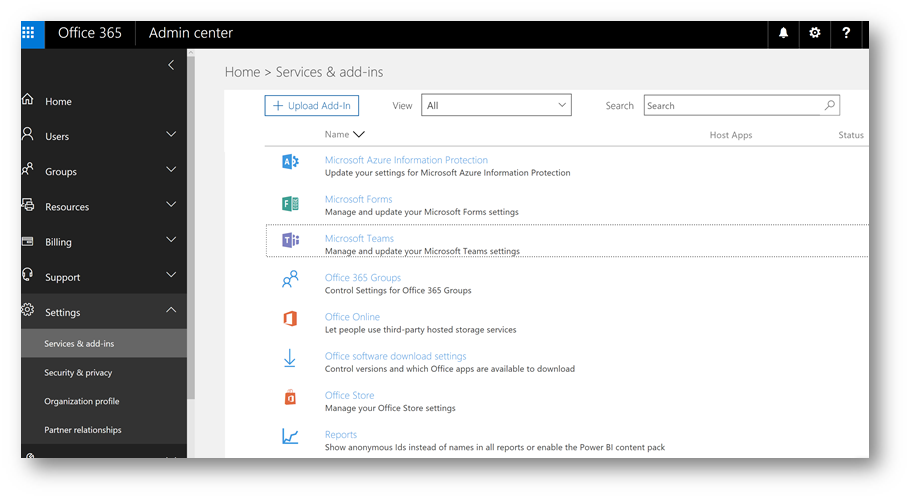Open the notifications bell
Image resolution: width=911 pixels, height=500 pixels.
(x=783, y=33)
